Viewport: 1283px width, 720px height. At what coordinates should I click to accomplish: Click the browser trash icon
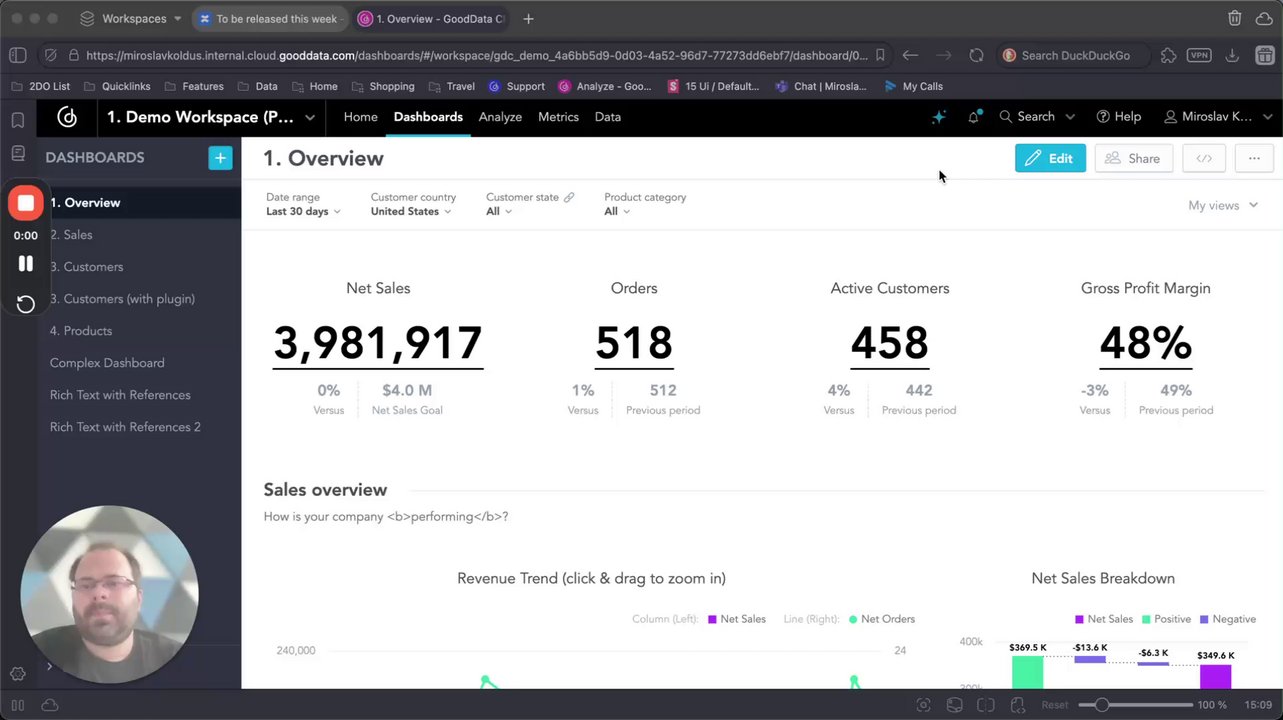[x=1235, y=18]
